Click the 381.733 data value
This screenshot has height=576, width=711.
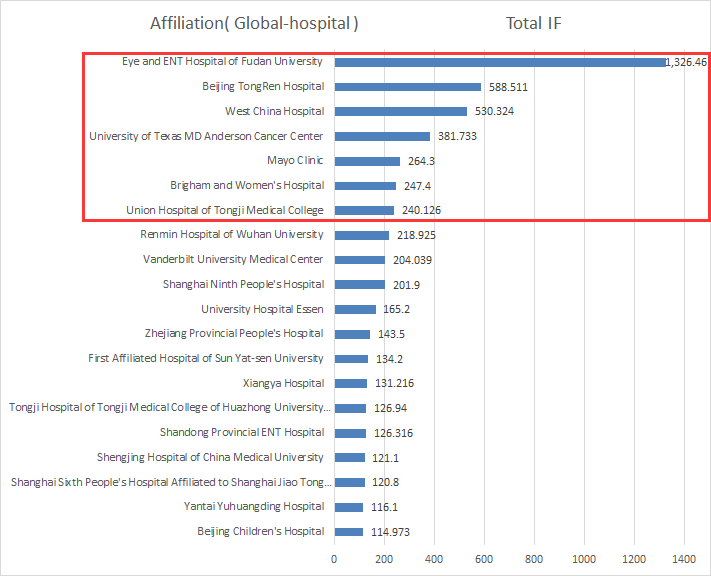point(457,137)
